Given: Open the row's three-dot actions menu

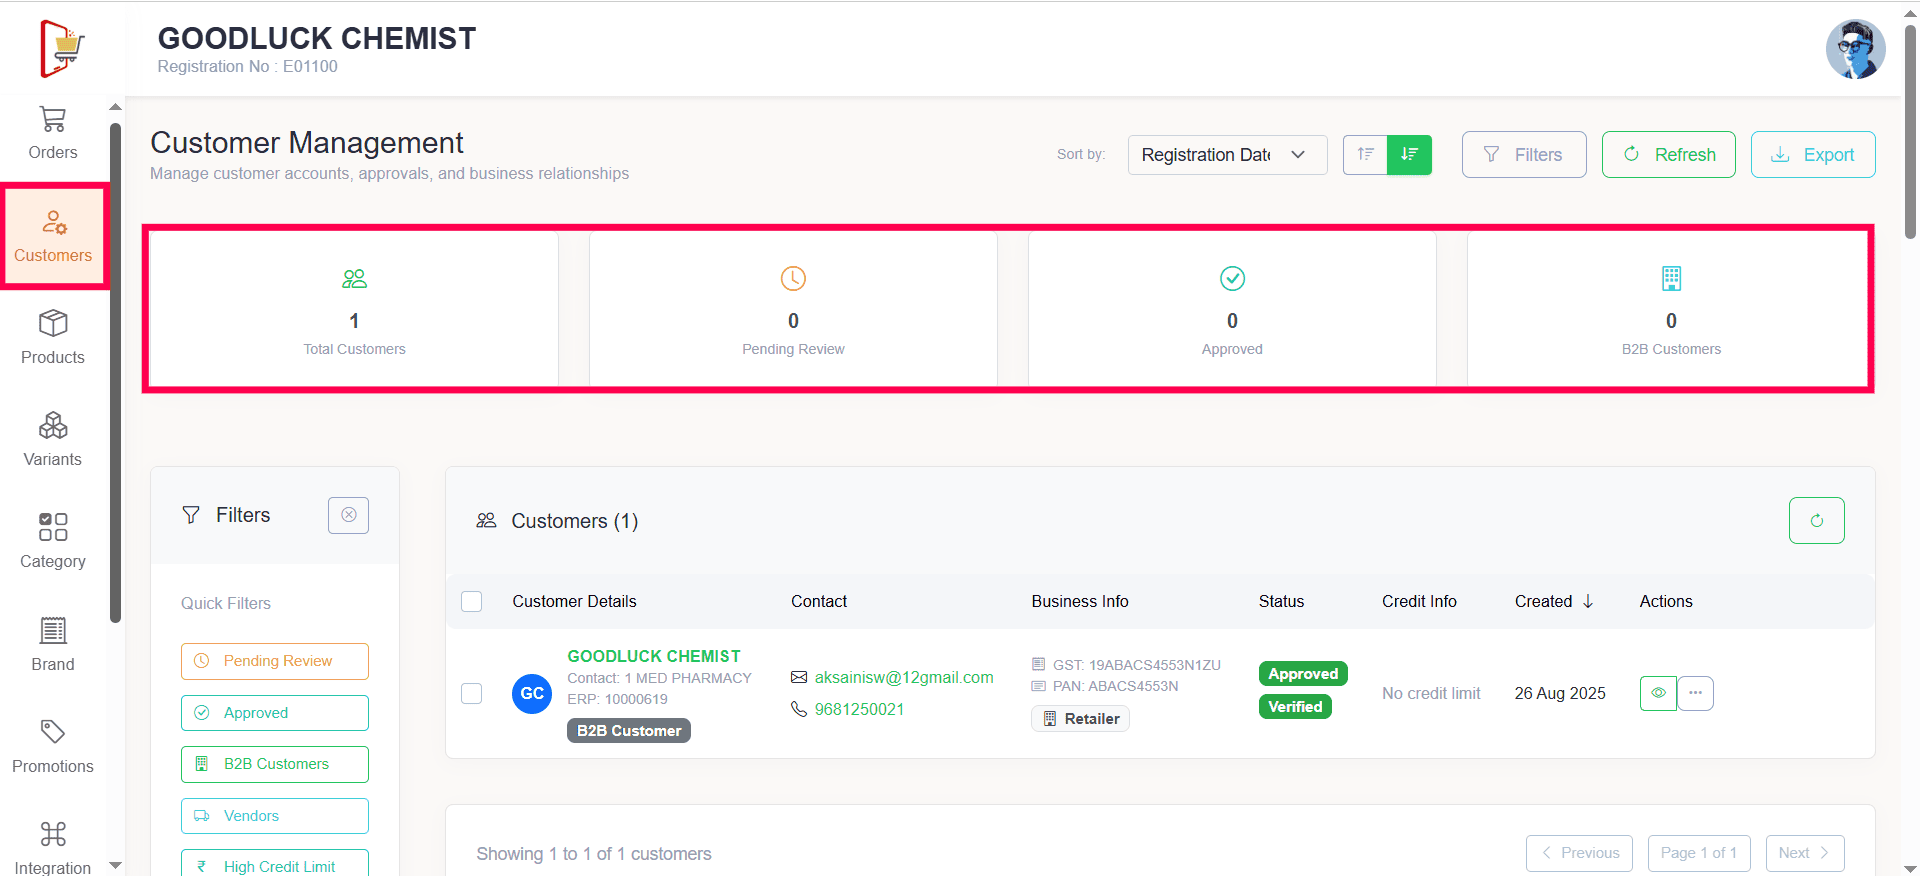Looking at the screenshot, I should click(x=1696, y=693).
